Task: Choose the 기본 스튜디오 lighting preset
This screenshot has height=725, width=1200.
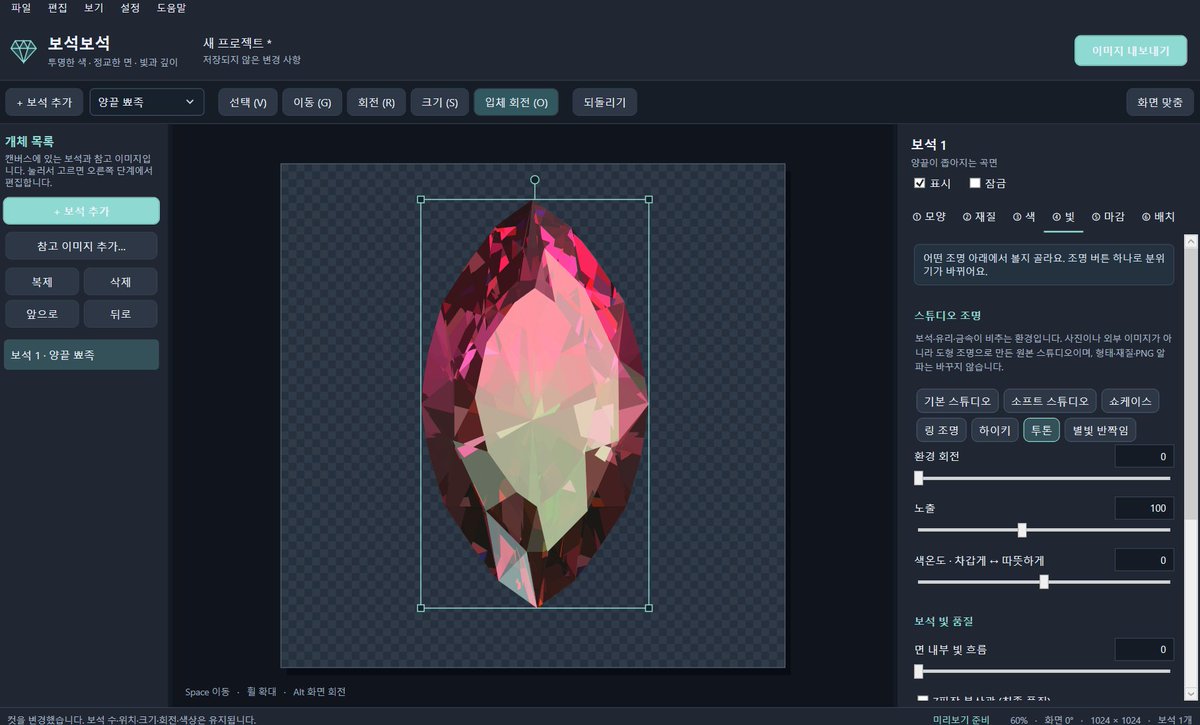Action: [957, 402]
